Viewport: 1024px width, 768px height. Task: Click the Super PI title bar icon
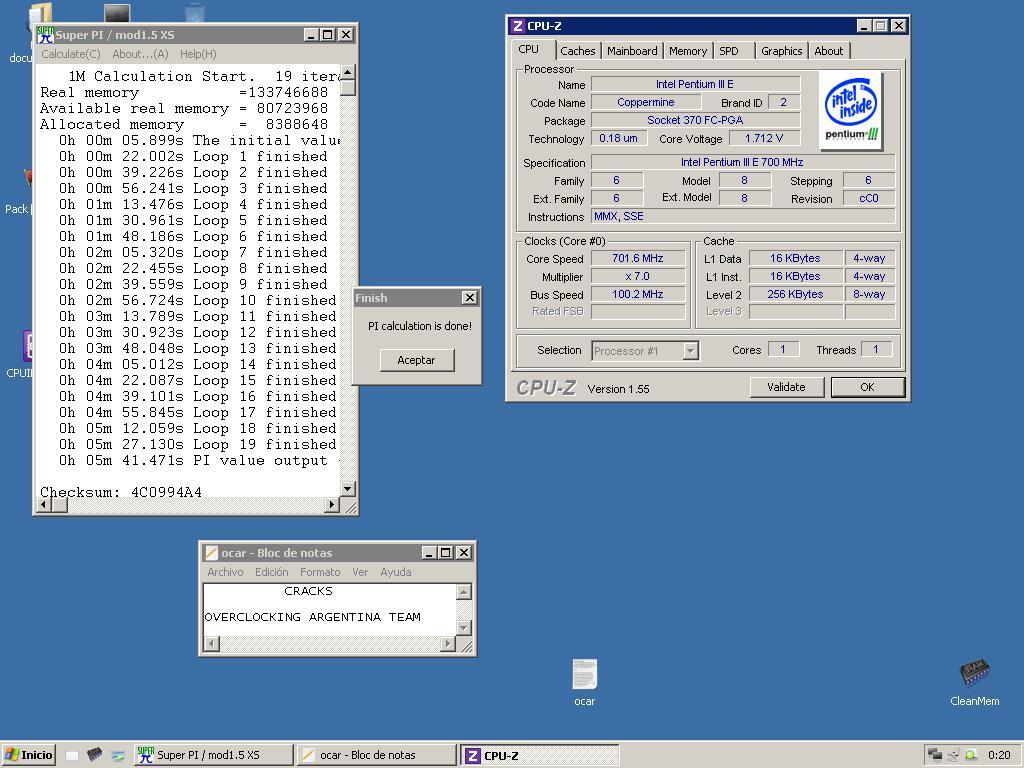(x=45, y=35)
